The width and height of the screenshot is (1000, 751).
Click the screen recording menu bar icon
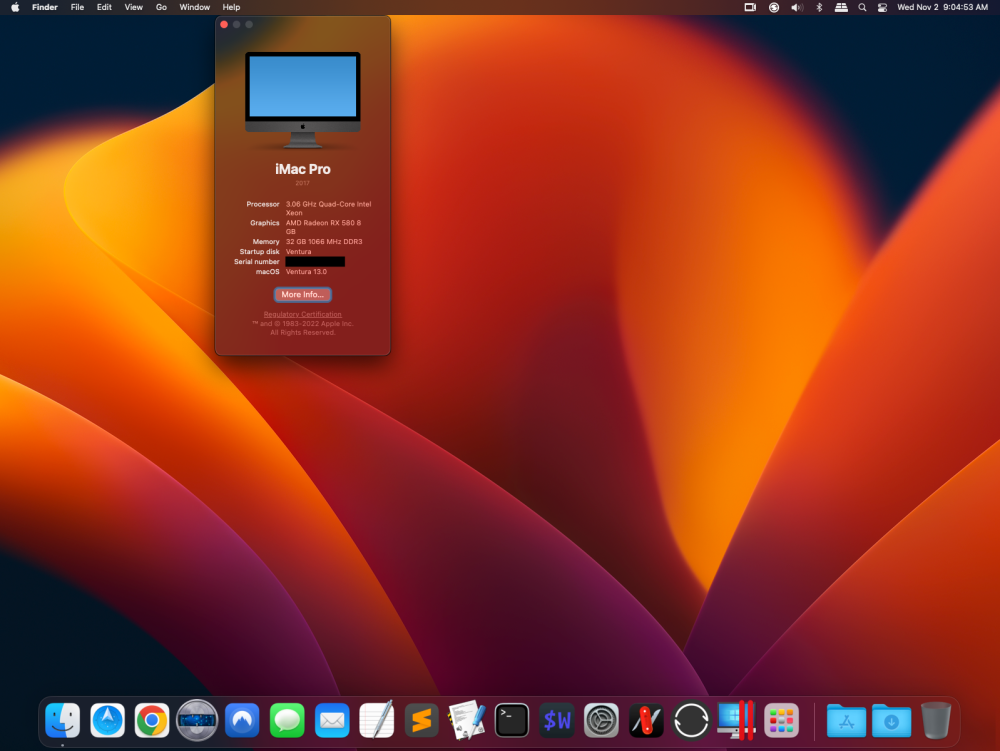(x=750, y=7)
